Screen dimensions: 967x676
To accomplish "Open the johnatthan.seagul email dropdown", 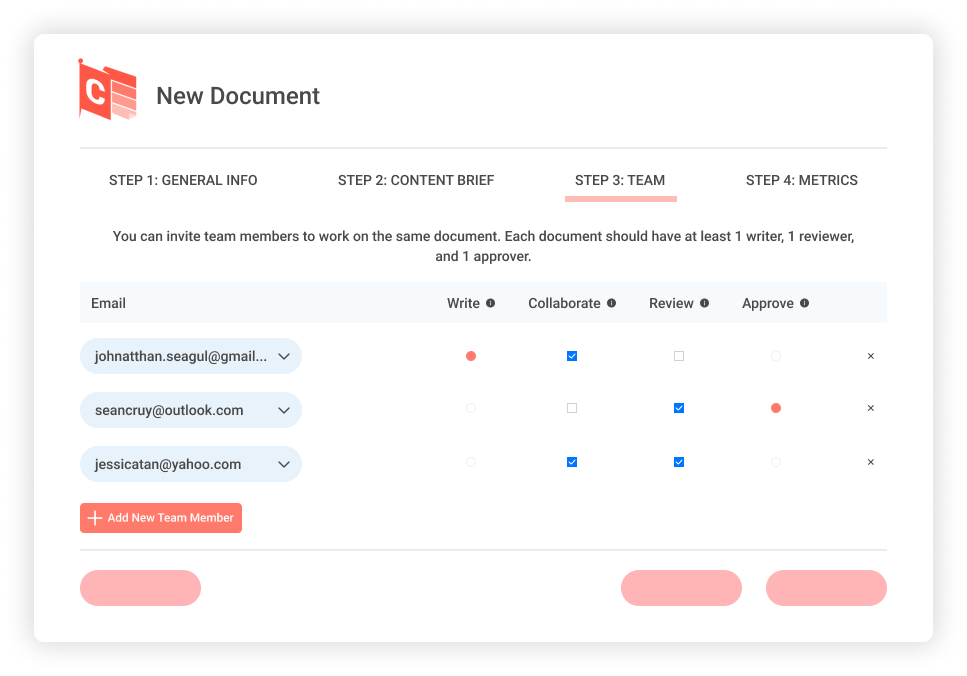I will tap(284, 356).
